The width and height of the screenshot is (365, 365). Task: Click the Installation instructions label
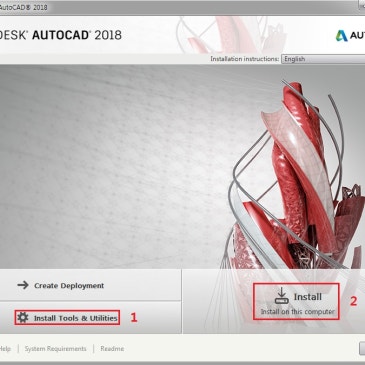point(245,59)
